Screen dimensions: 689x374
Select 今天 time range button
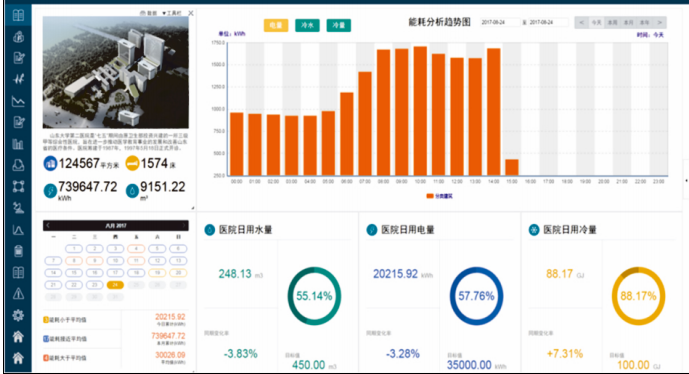point(596,22)
